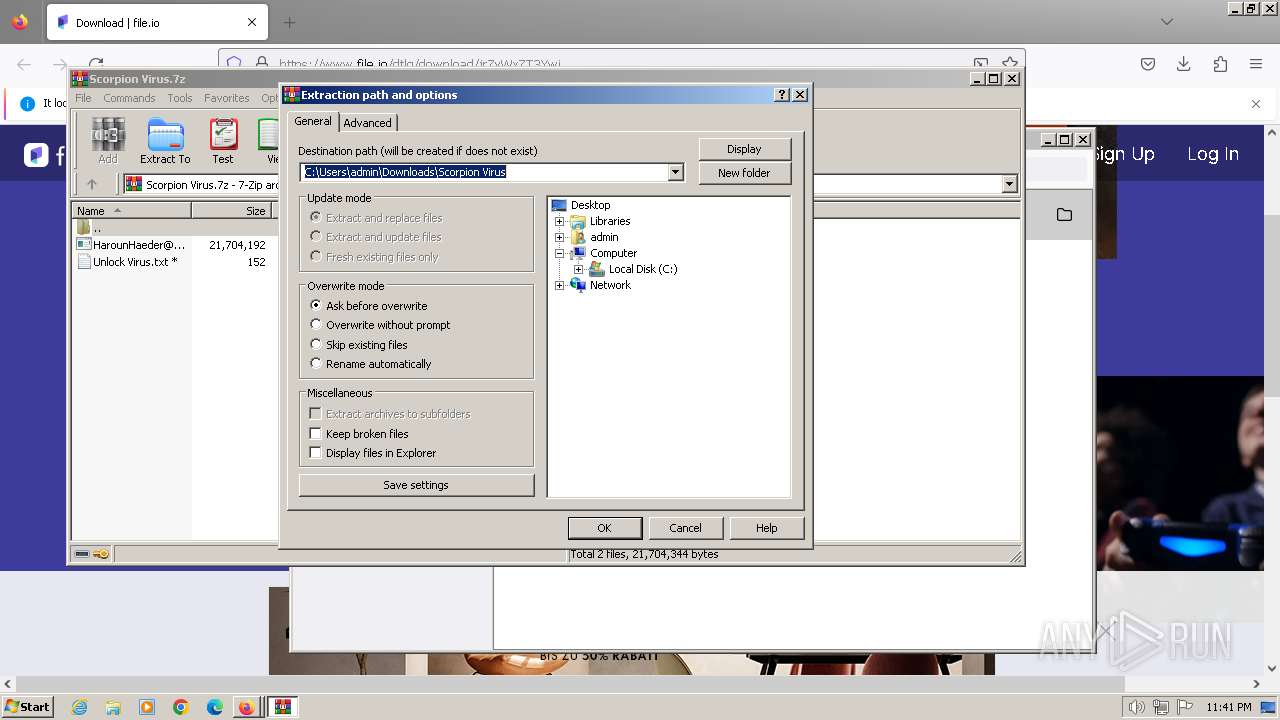Click the Save settings button
This screenshot has height=720, width=1280.
416,485
